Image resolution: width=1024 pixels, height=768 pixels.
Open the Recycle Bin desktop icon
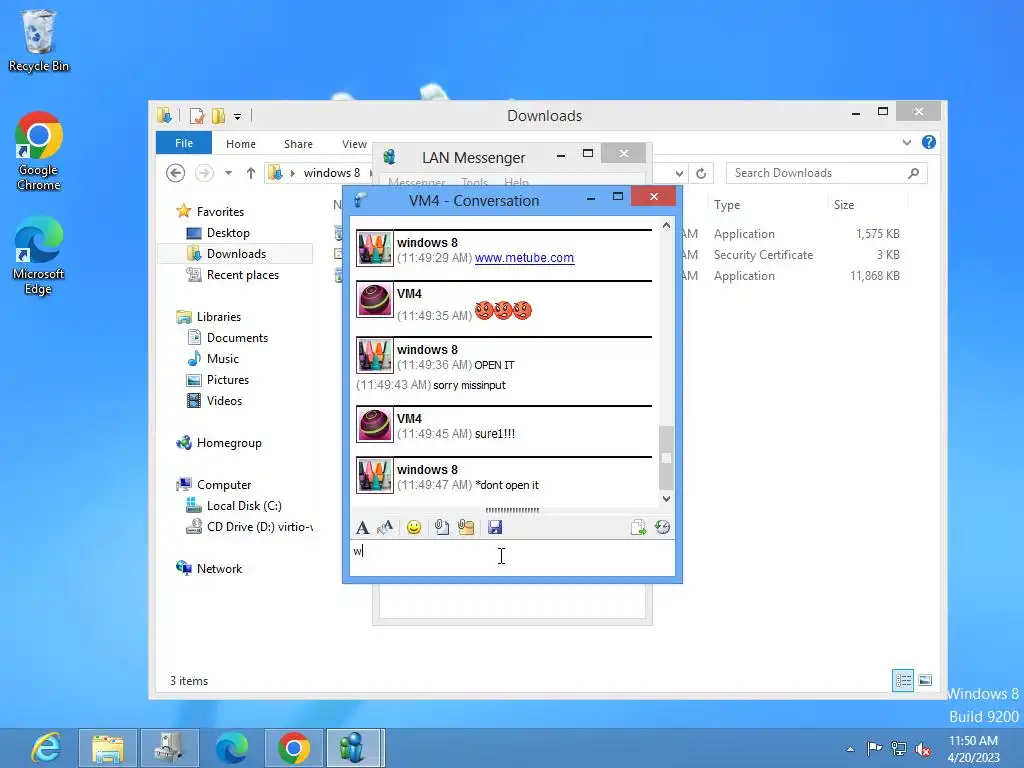pos(39,40)
